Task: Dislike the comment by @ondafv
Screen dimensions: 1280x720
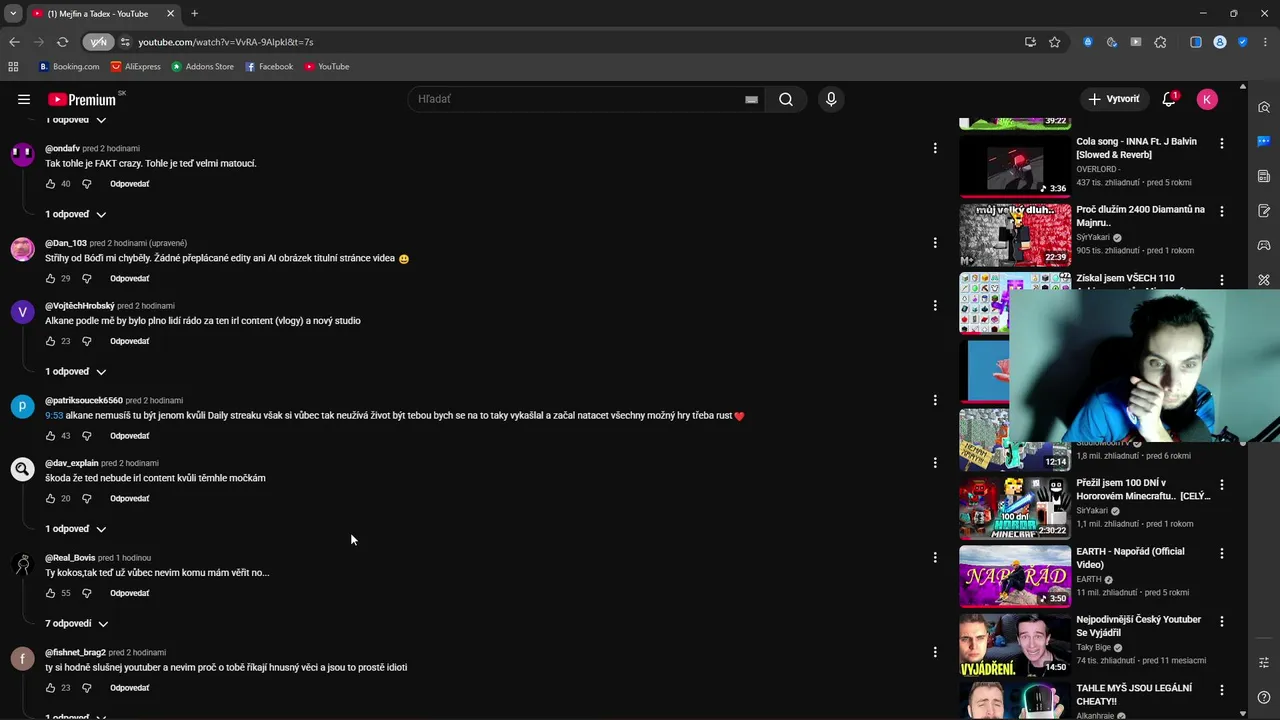Action: pyautogui.click(x=86, y=184)
